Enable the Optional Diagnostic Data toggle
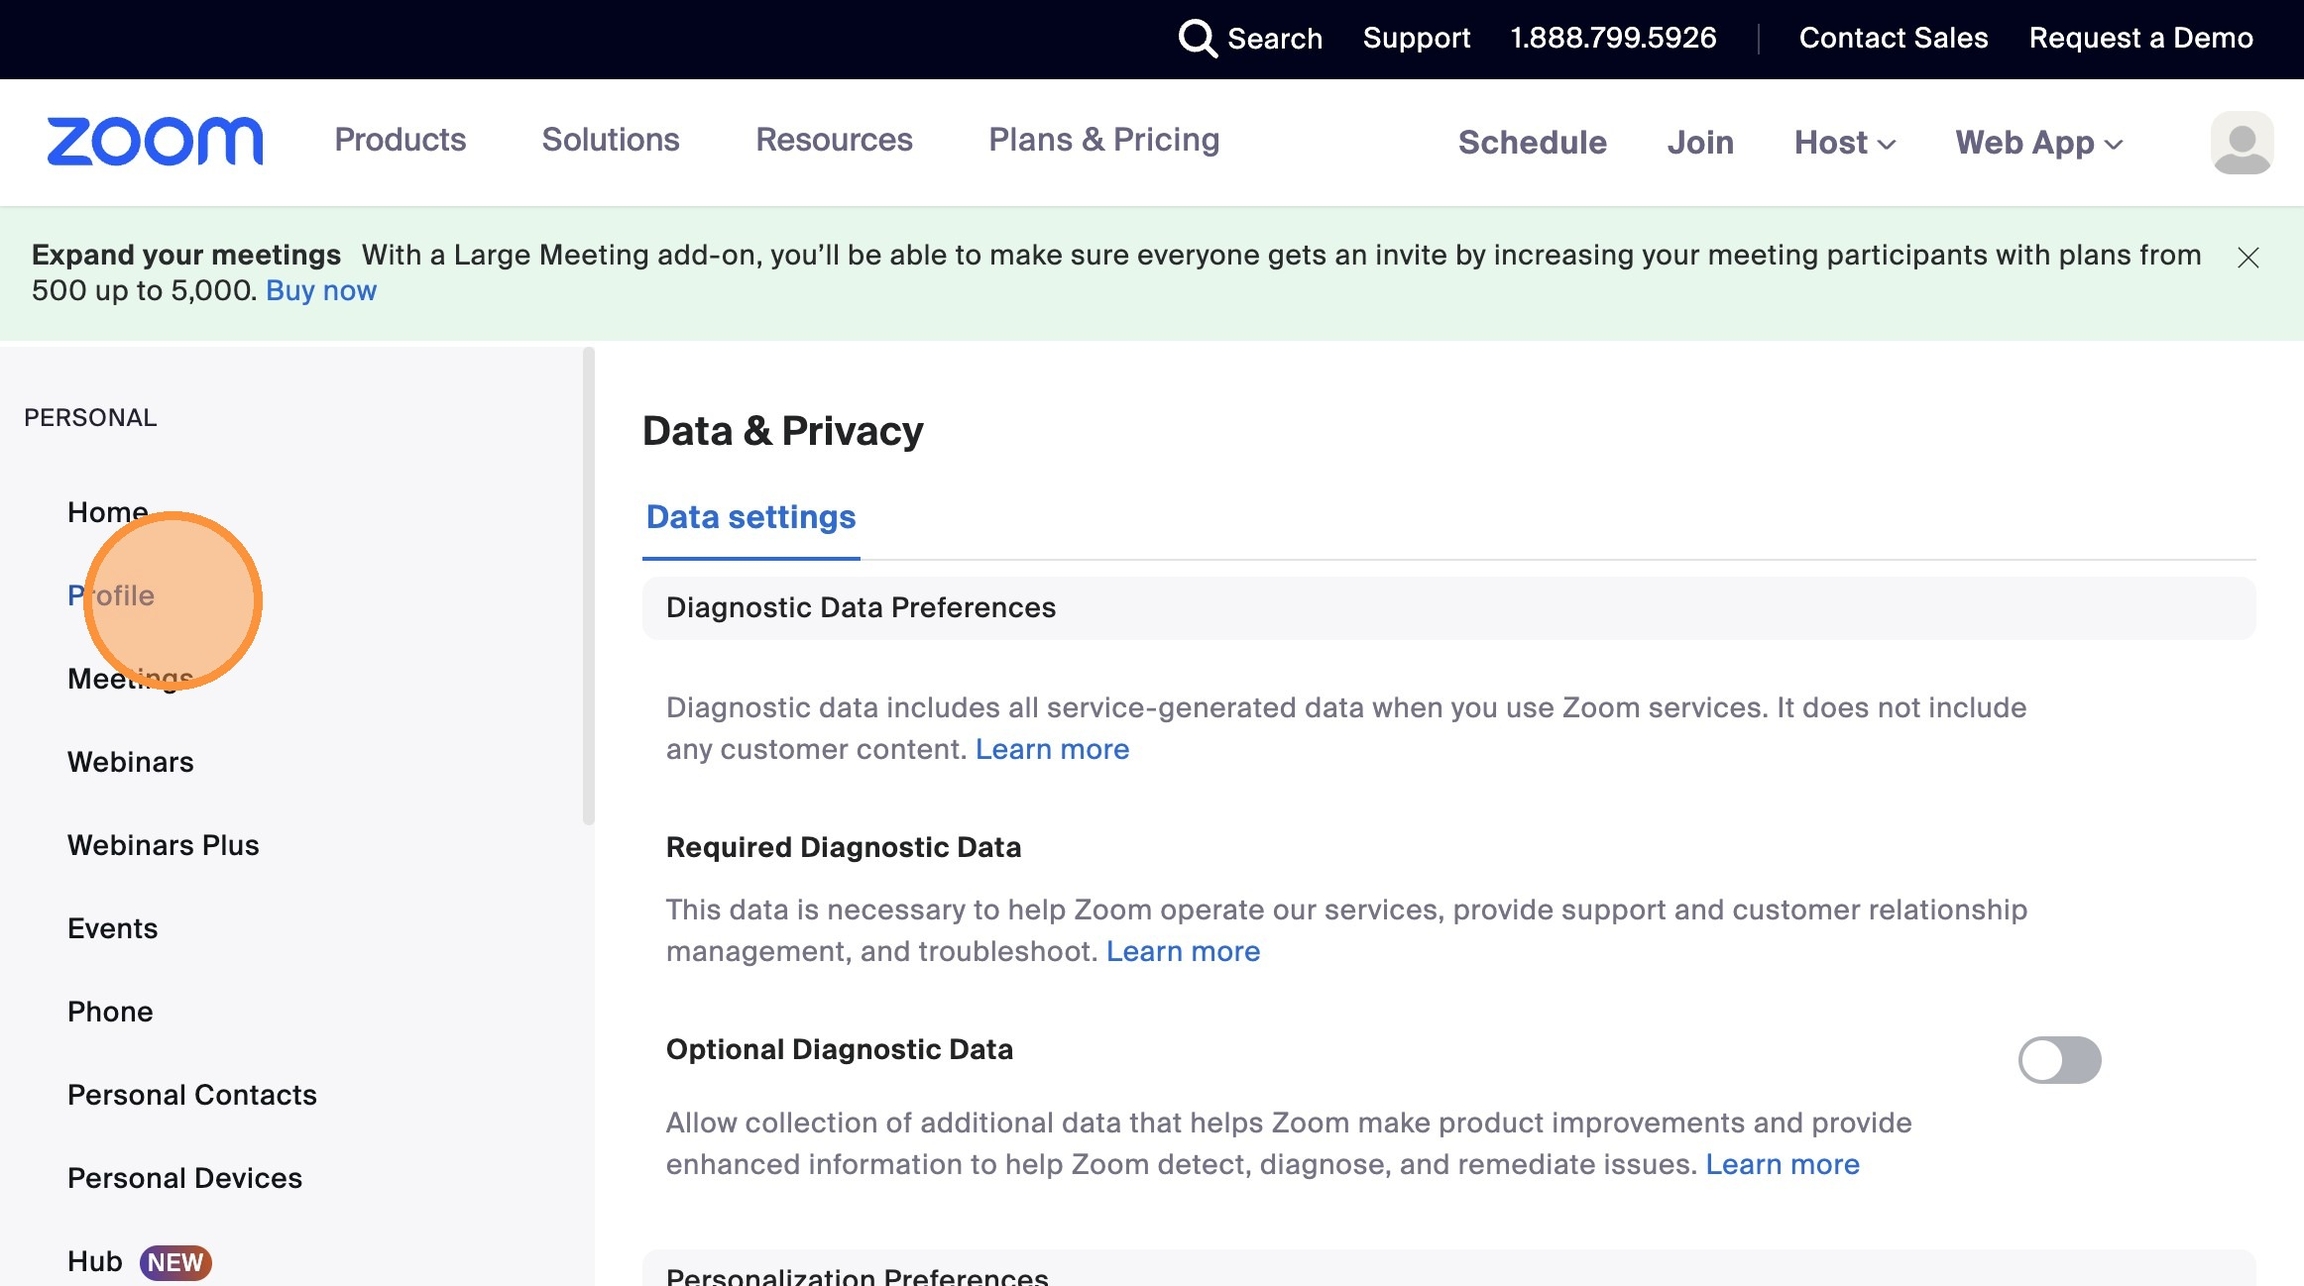 point(2059,1060)
